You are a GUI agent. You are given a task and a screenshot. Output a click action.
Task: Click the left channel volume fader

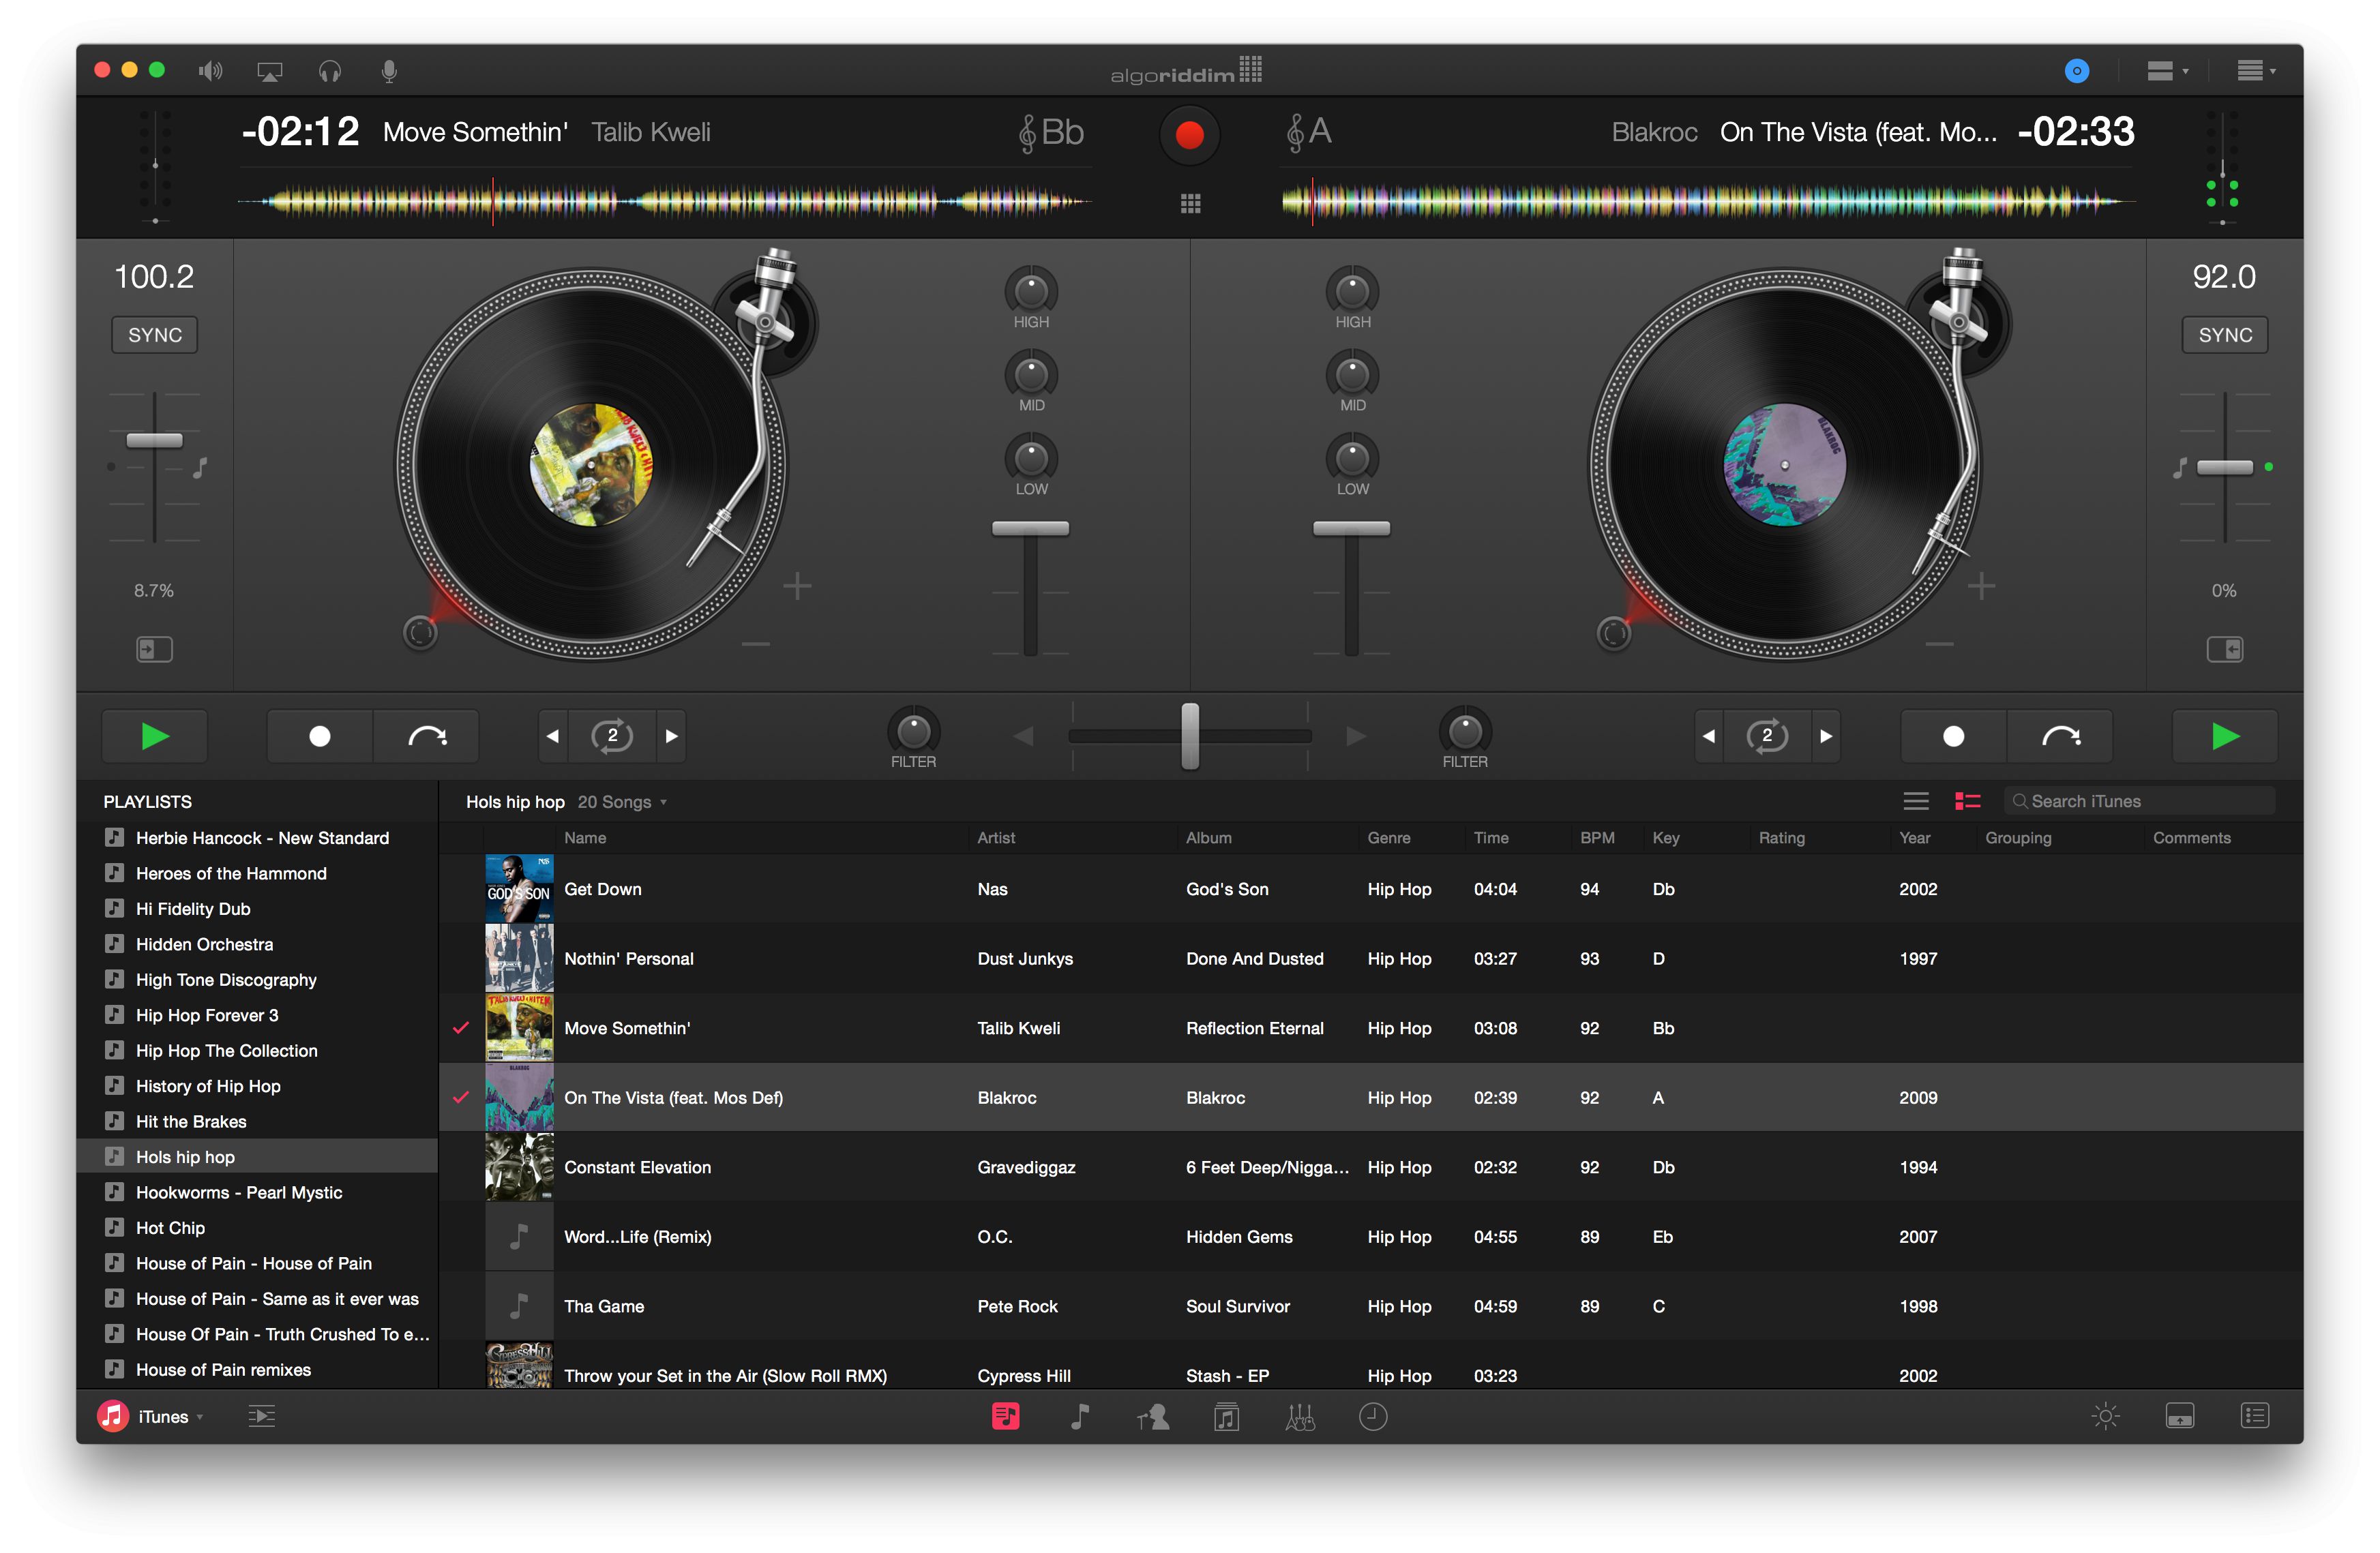click(x=1030, y=528)
